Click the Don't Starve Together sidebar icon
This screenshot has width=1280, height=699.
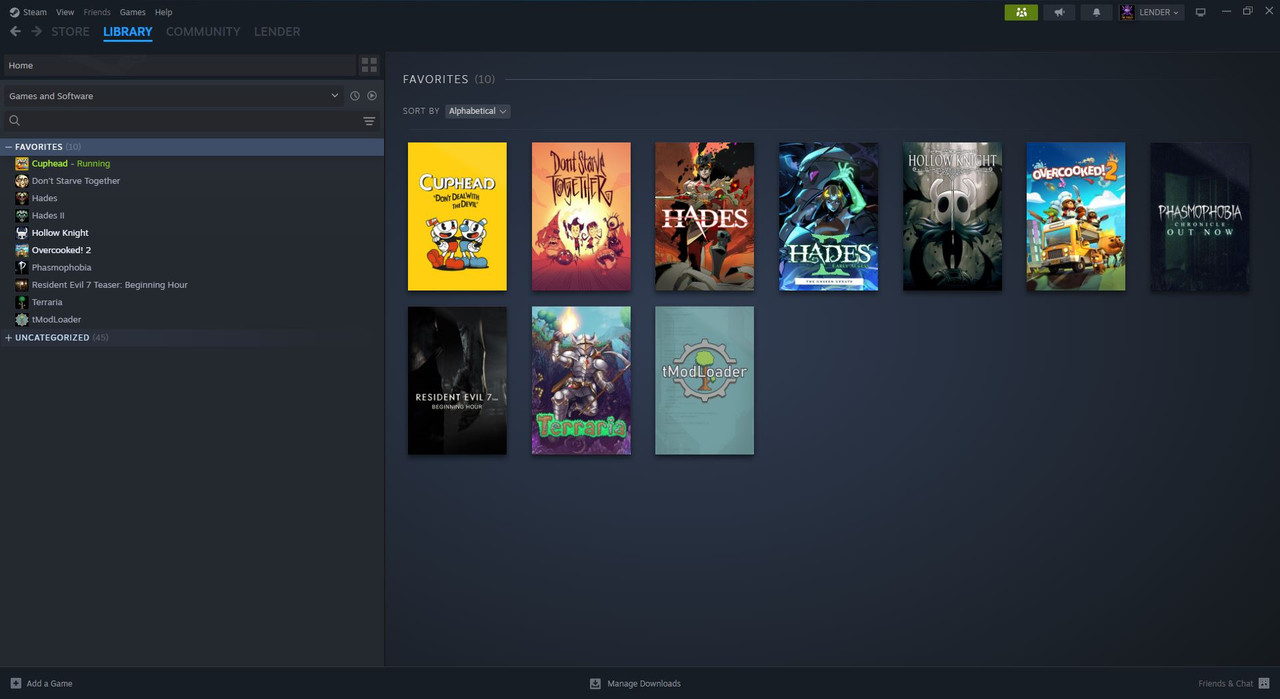[x=22, y=181]
